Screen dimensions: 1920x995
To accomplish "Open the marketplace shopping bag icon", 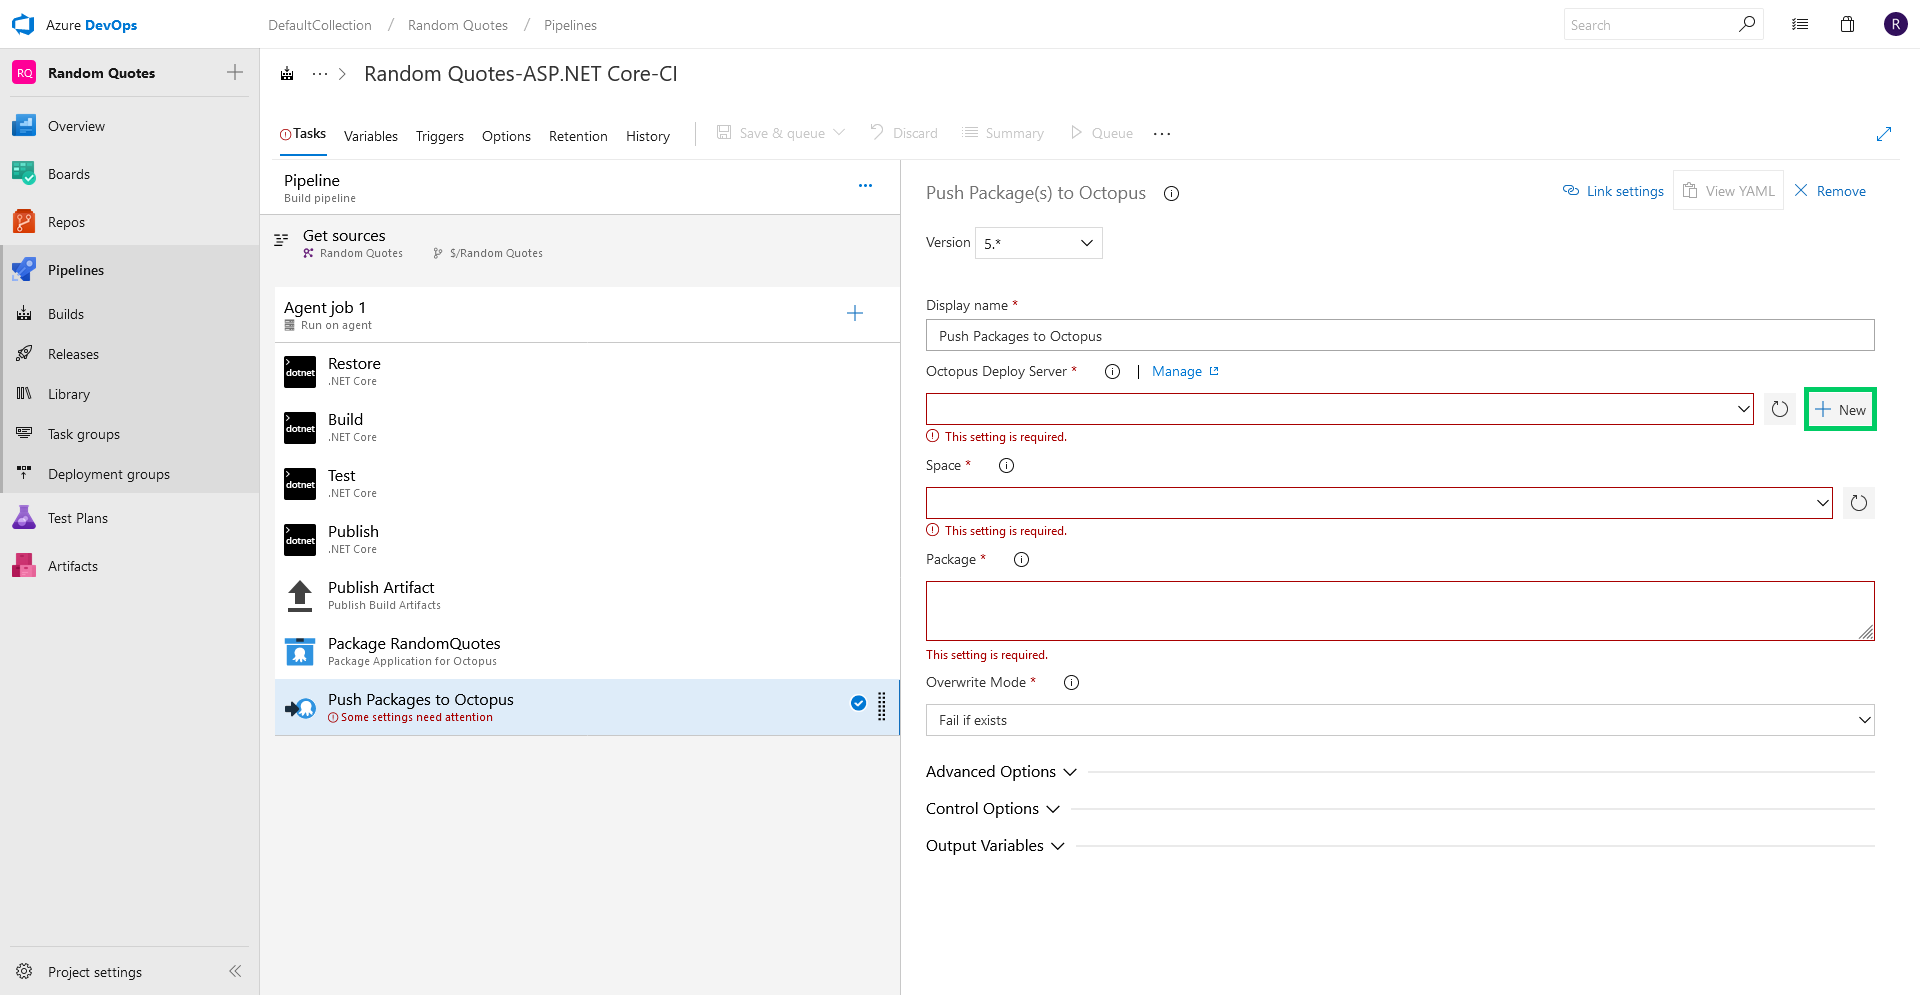I will point(1848,25).
